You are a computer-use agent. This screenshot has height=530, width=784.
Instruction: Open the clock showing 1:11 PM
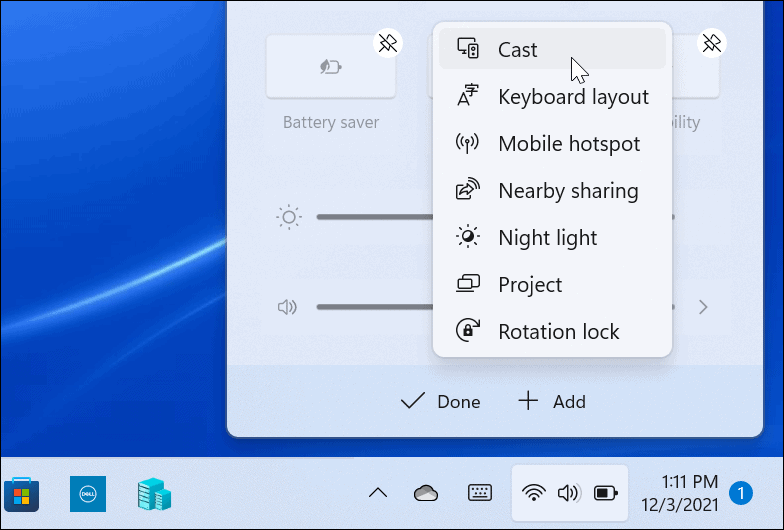point(680,493)
